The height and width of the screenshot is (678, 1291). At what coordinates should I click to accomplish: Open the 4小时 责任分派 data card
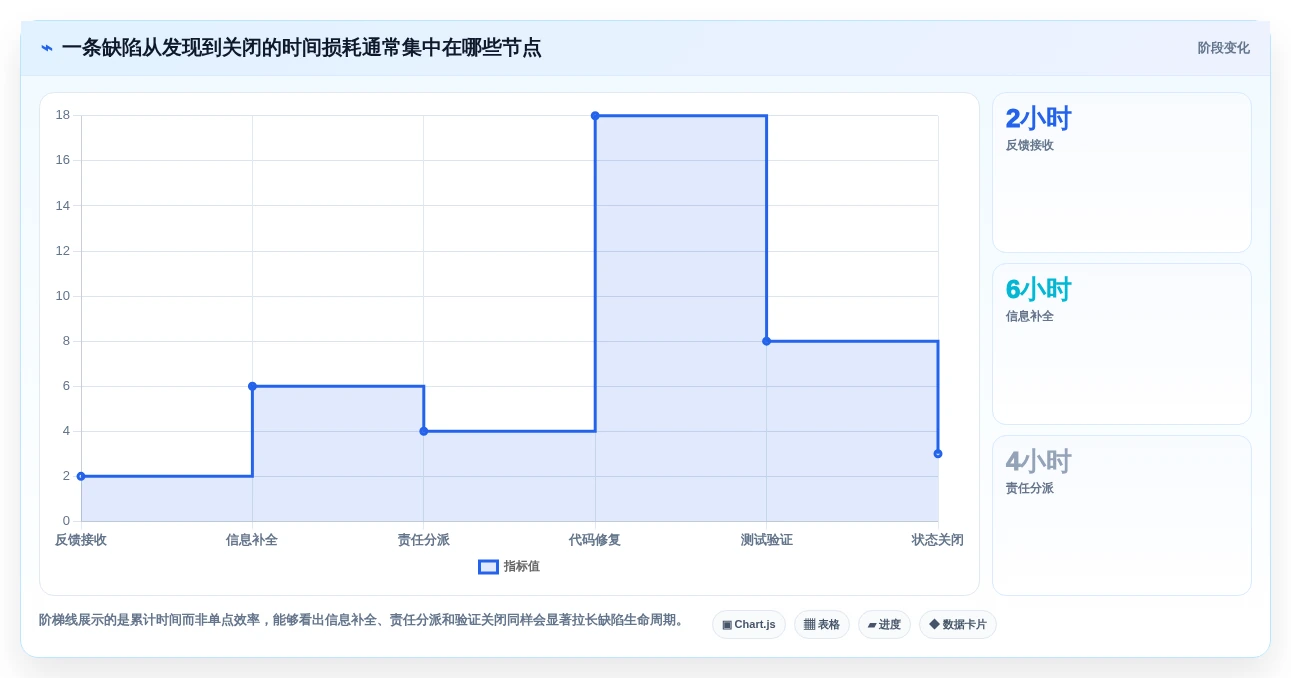coord(1121,516)
